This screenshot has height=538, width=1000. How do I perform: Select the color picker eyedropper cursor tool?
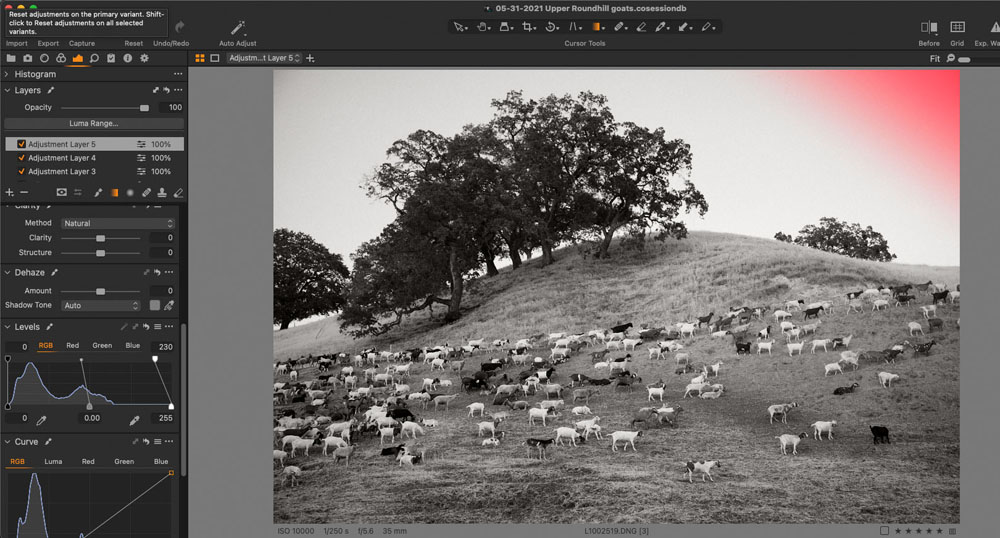661,27
